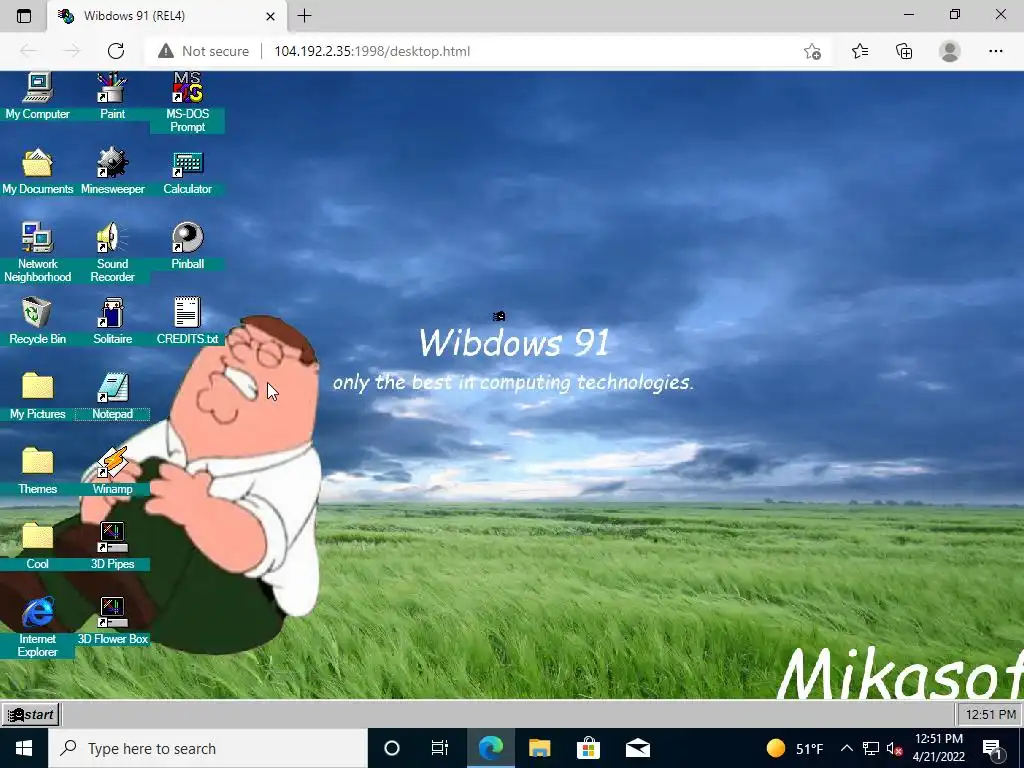This screenshot has width=1024, height=768.
Task: Click the Not secure site info indicator
Action: [204, 51]
